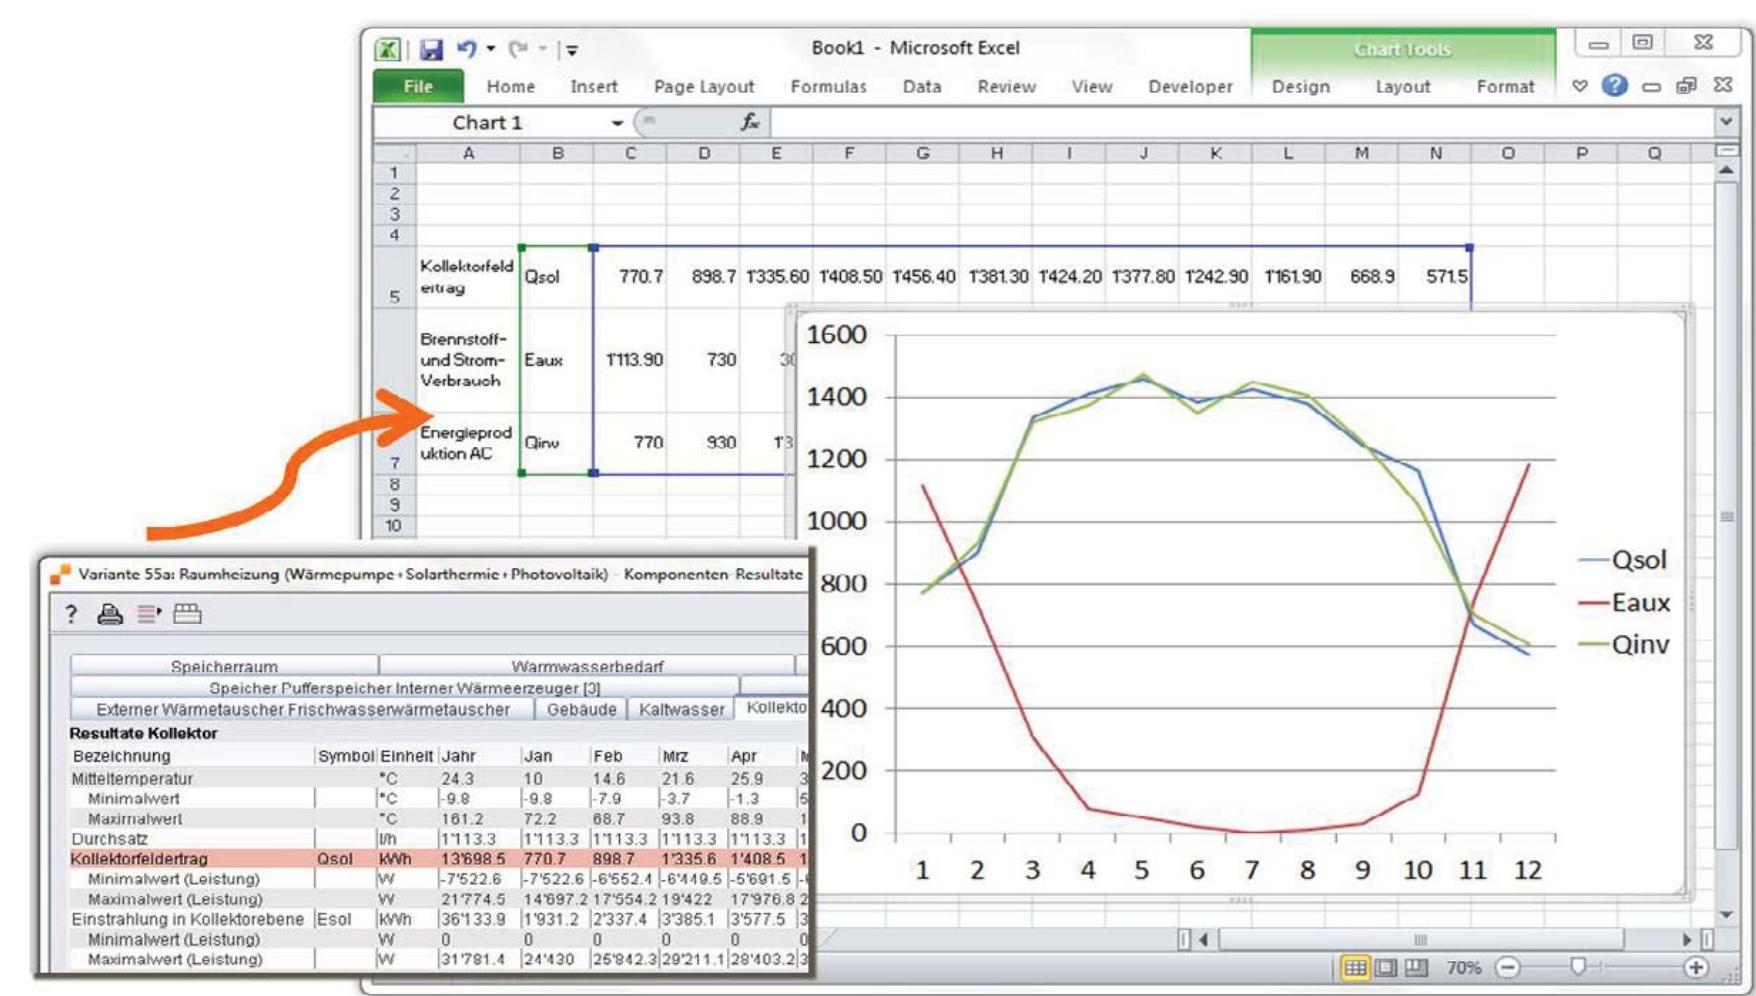Click the zoom out minus button
This screenshot has width=1756, height=996.
(x=1508, y=967)
